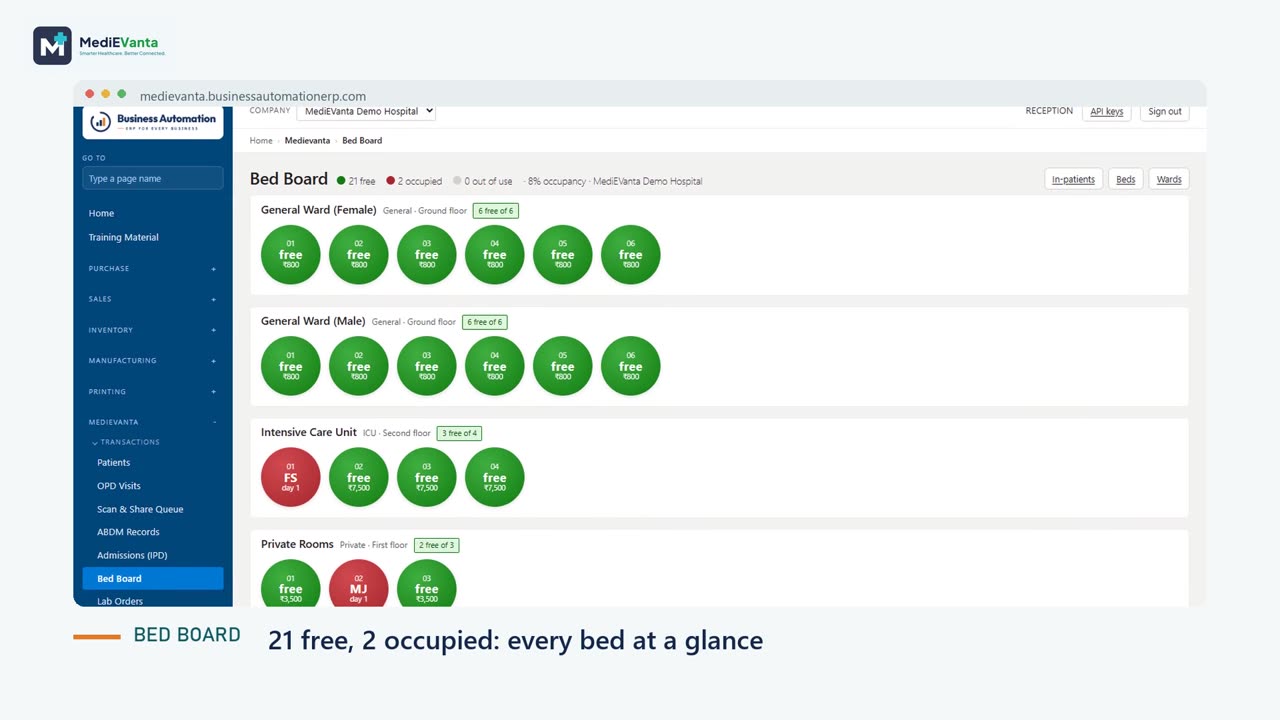Select free bed 01 in General Ward (Female)

(x=290, y=254)
